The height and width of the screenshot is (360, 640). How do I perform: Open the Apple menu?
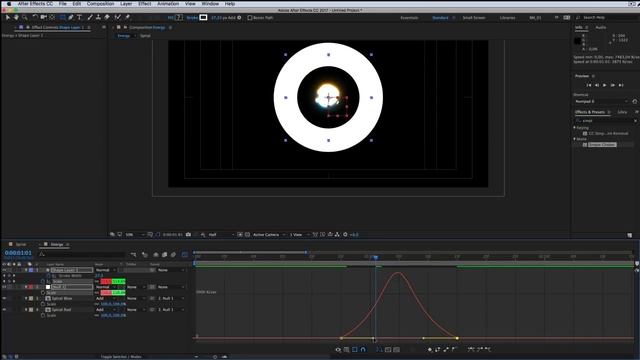[x=9, y=4]
